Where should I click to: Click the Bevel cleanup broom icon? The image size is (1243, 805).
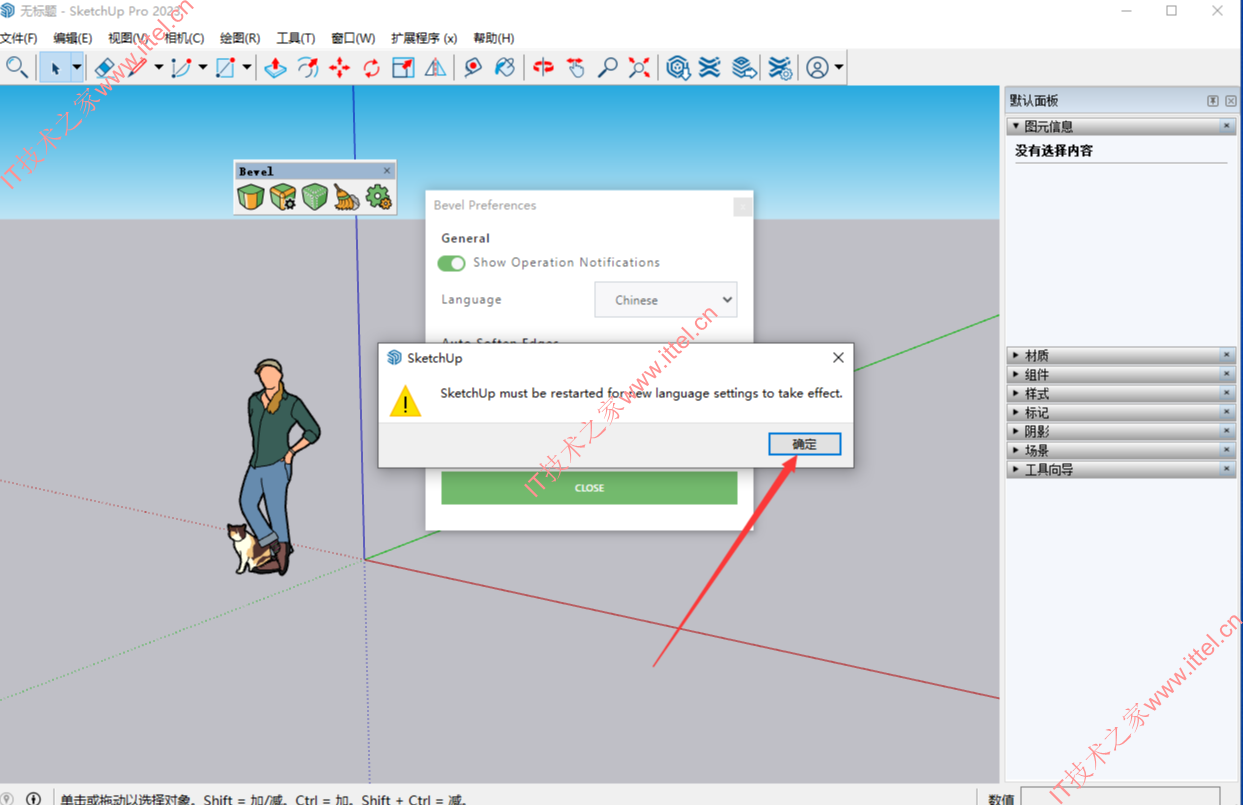click(347, 197)
